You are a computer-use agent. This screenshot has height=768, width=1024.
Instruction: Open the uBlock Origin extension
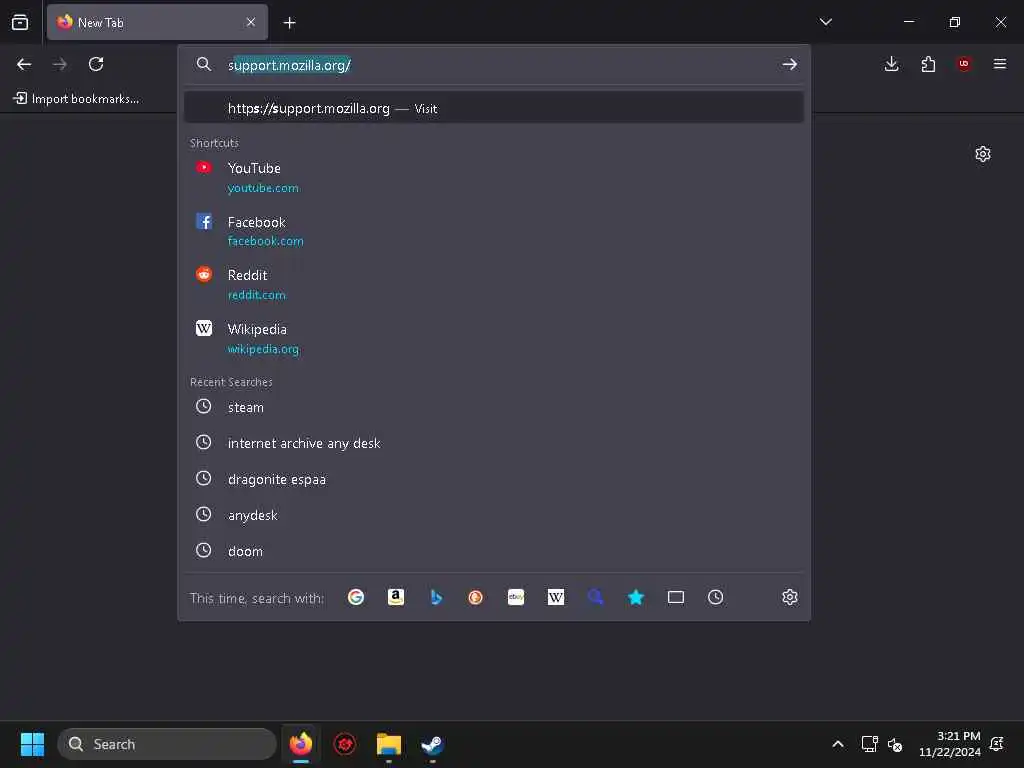pos(964,63)
